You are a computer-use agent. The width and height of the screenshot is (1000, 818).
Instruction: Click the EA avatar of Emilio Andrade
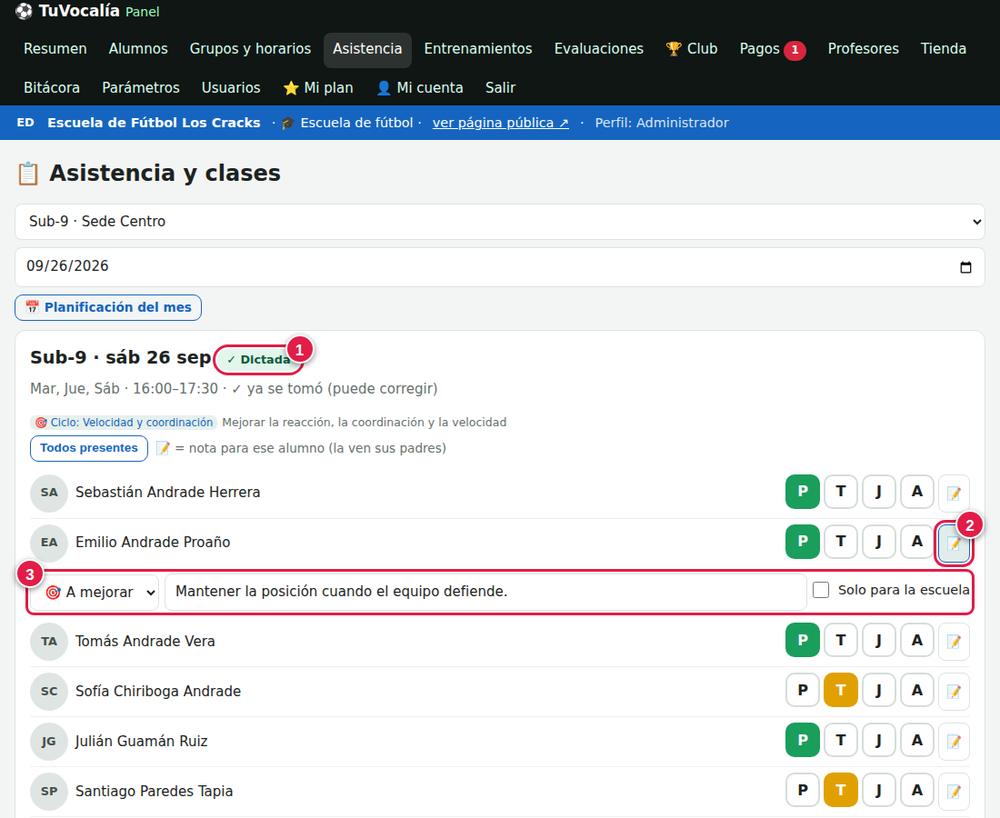click(x=49, y=543)
